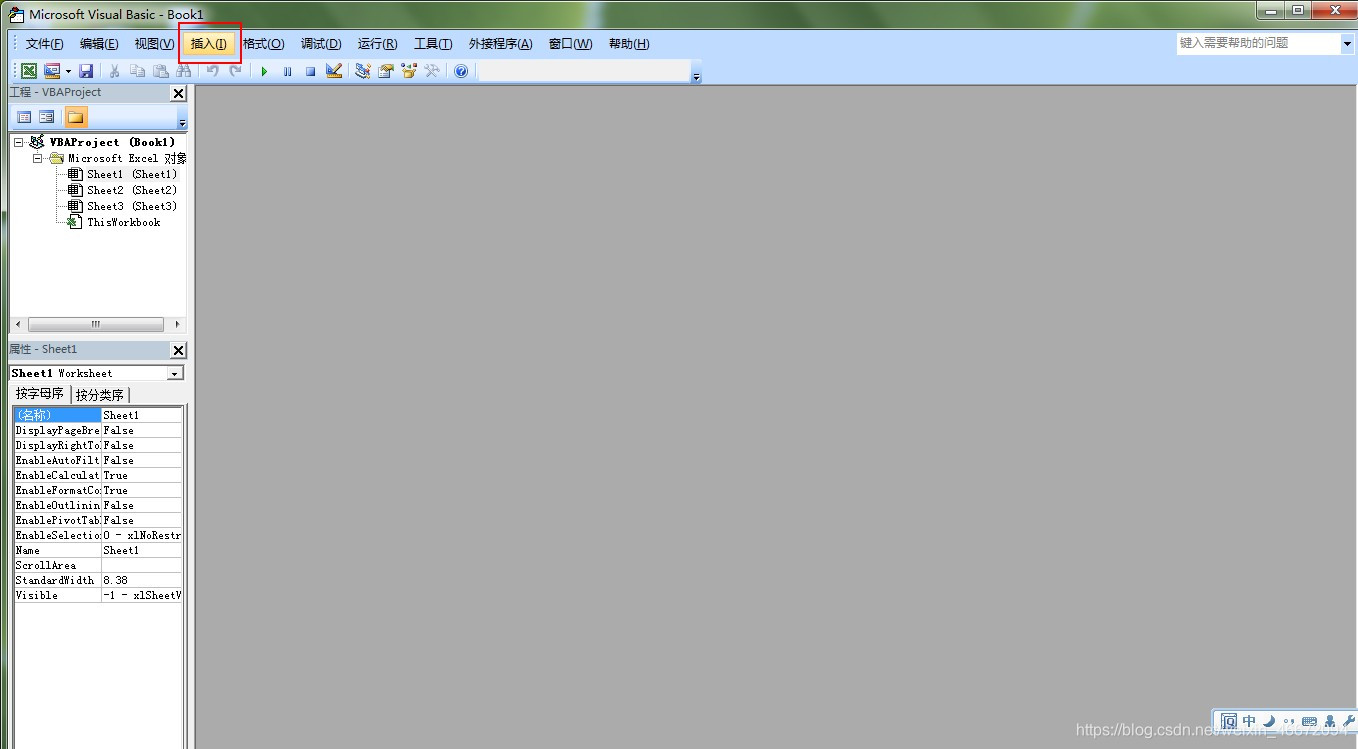The height and width of the screenshot is (749, 1358).
Task: Open the 插入(I) menu
Action: [209, 44]
